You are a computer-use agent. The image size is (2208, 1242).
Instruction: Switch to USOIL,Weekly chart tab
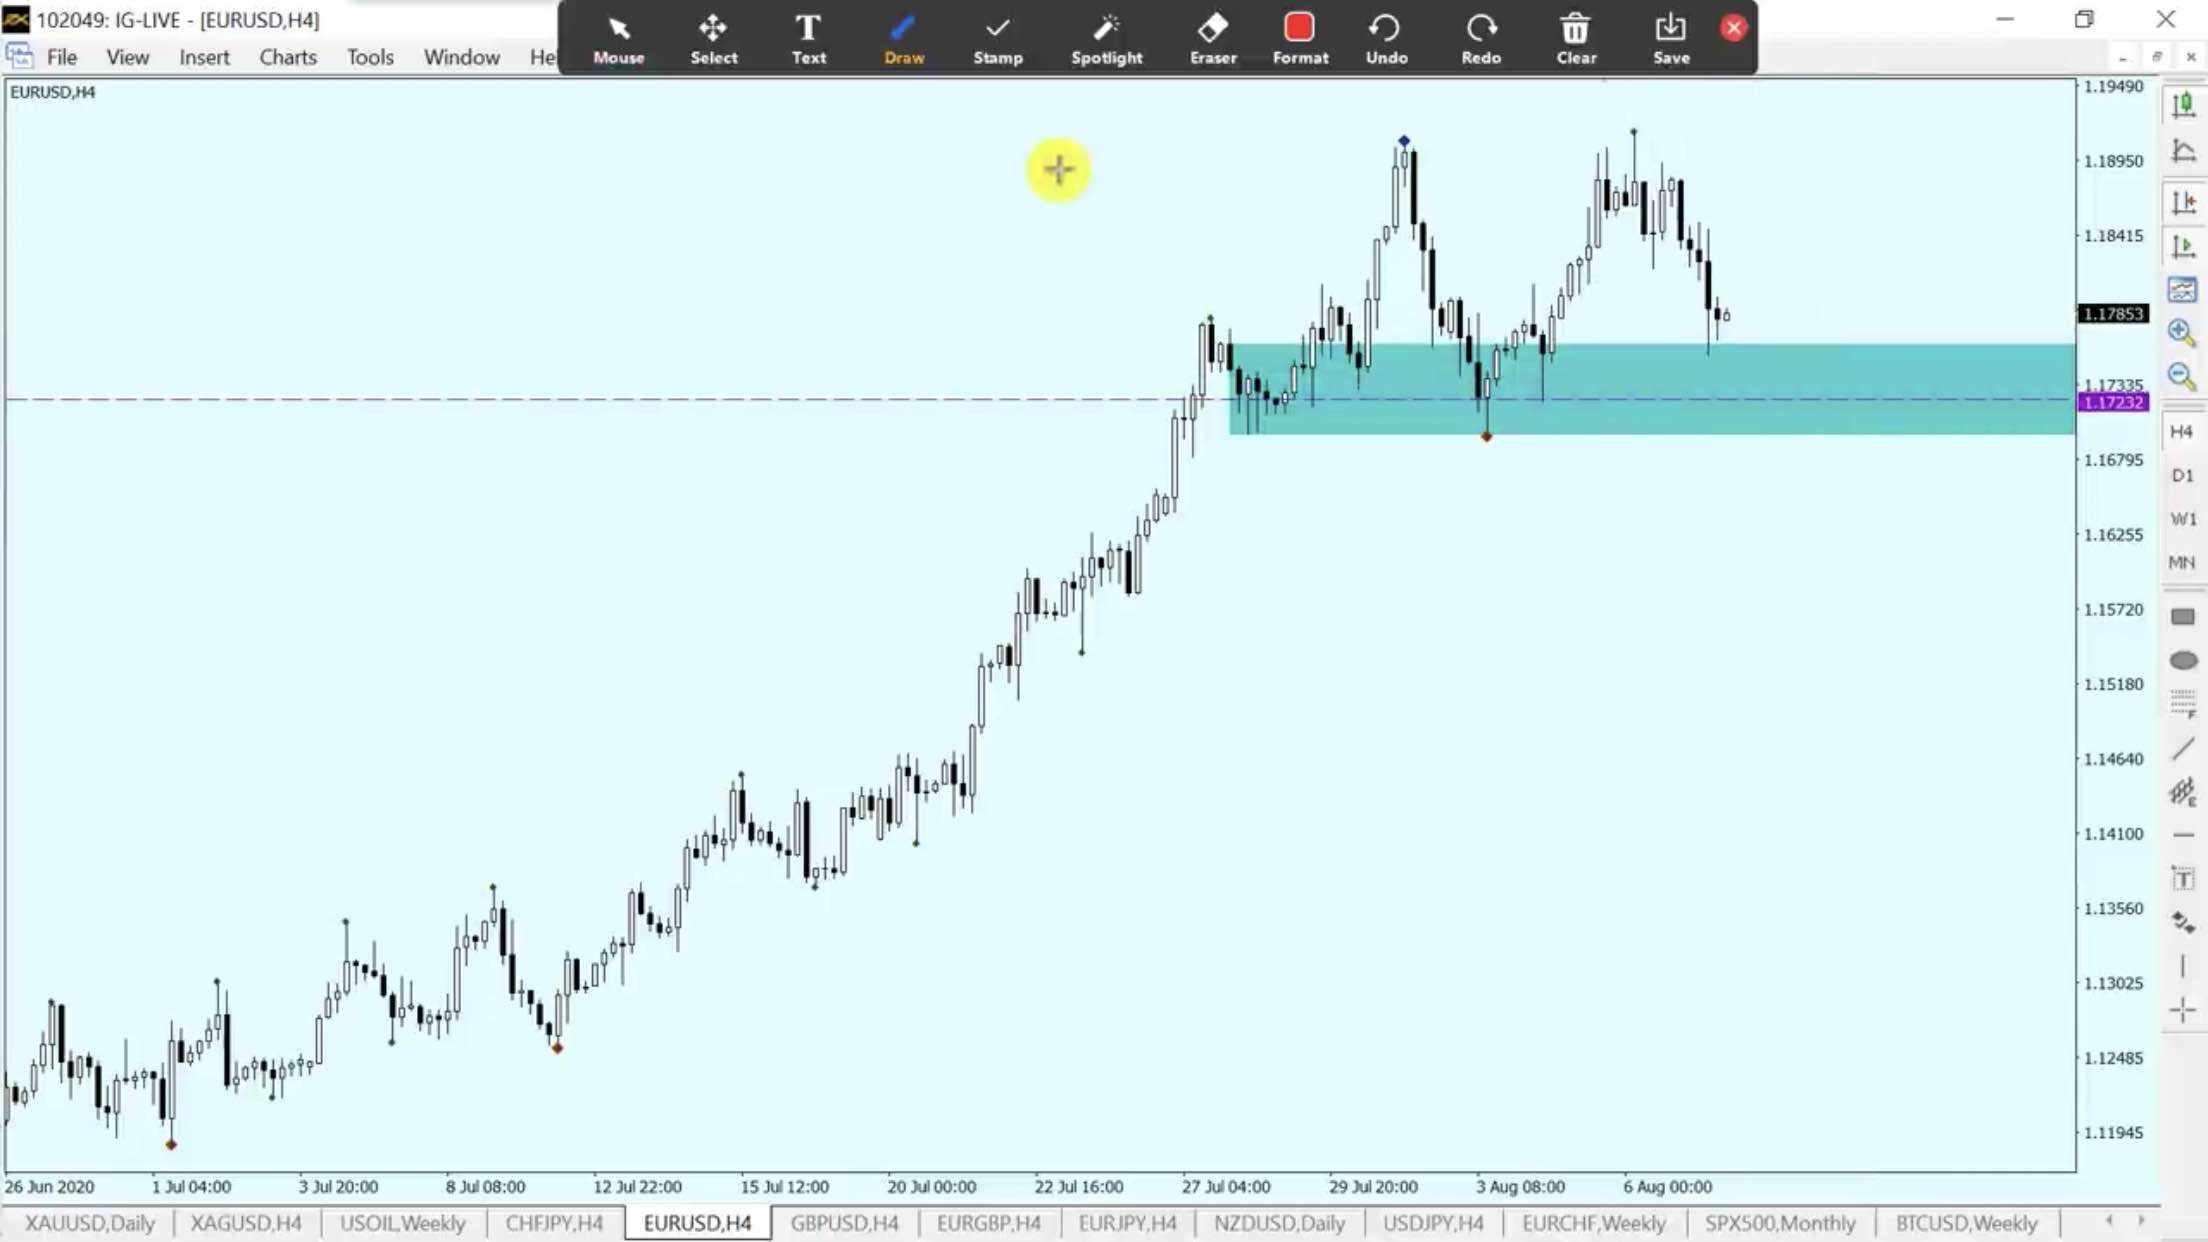(402, 1223)
